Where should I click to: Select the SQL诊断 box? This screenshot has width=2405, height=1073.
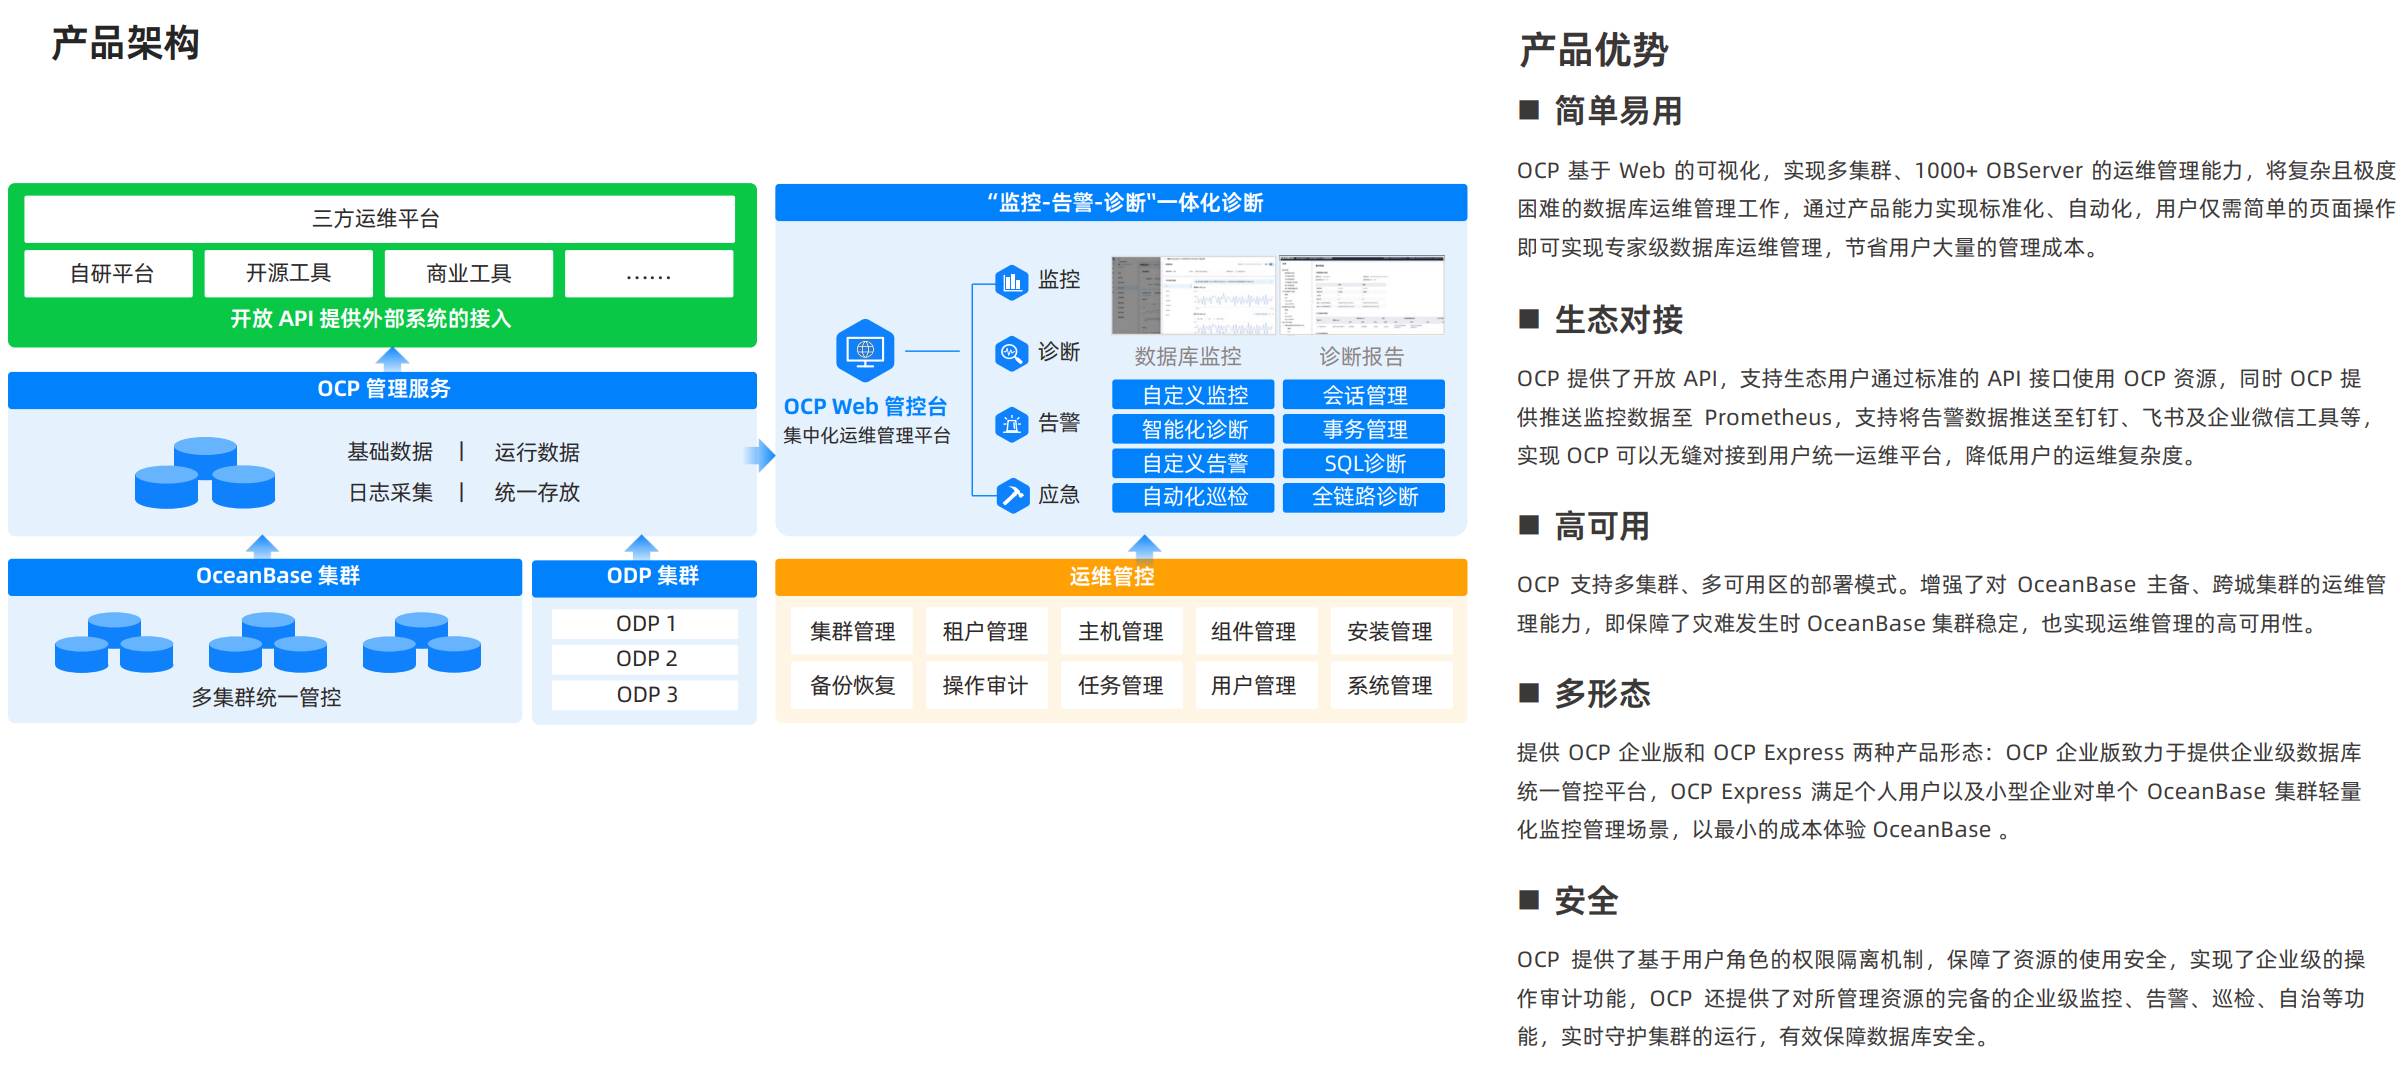click(x=1364, y=463)
